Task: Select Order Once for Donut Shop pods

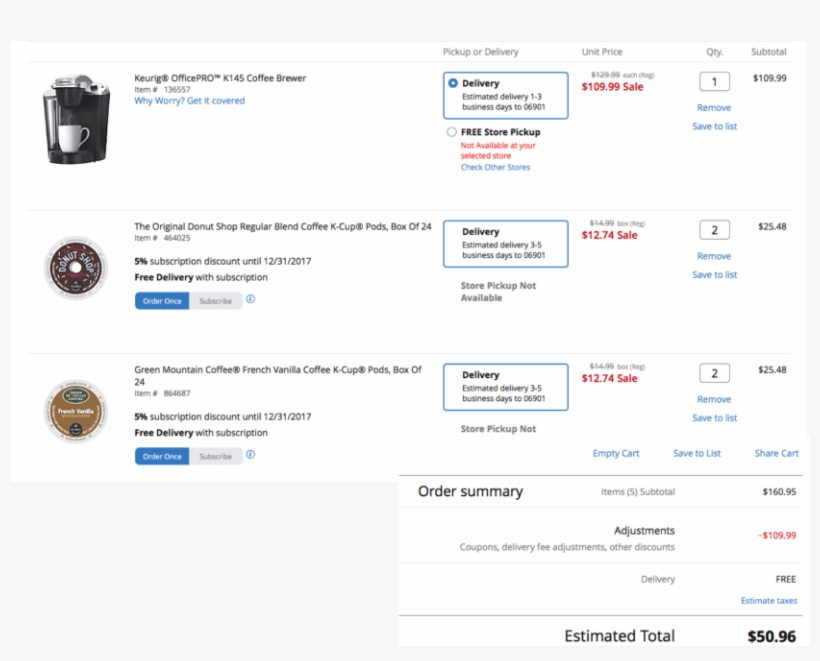Action: [161, 299]
